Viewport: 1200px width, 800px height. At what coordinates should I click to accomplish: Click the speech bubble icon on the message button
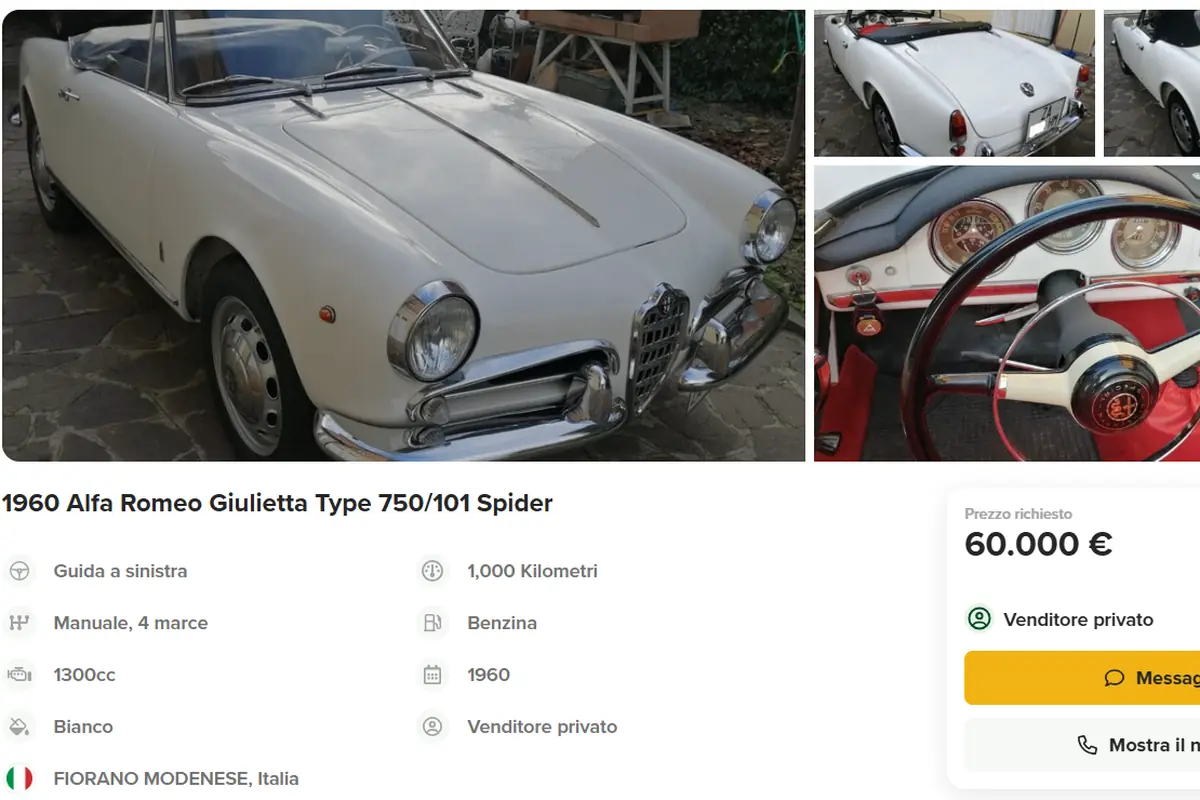(x=1114, y=678)
